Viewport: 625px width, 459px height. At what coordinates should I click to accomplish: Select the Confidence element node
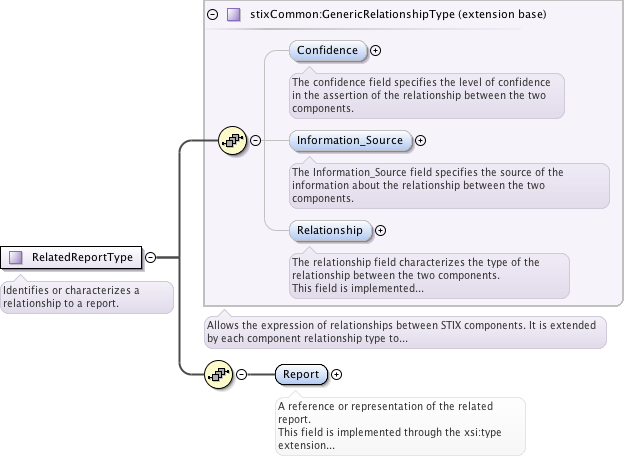tap(328, 50)
